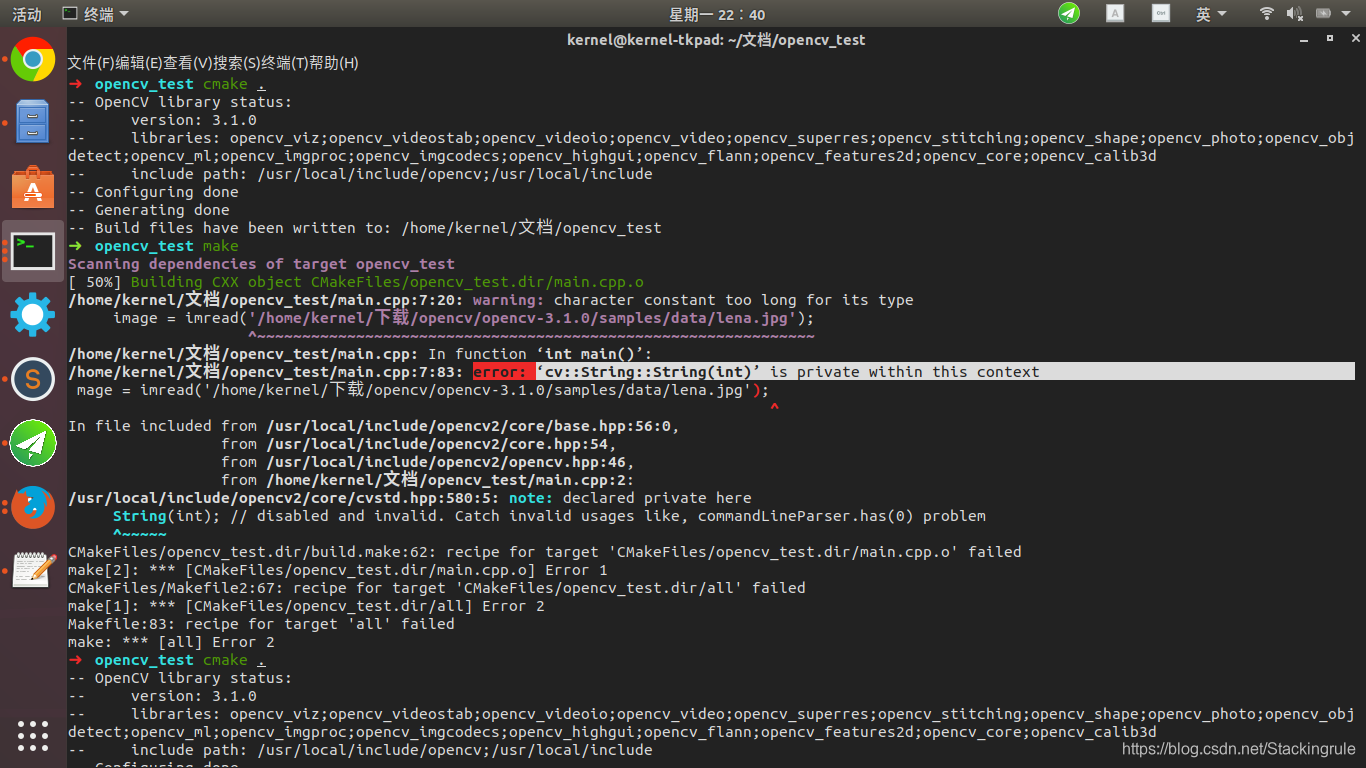Close the terminal window
1366x768 pixels.
click(x=1354, y=39)
